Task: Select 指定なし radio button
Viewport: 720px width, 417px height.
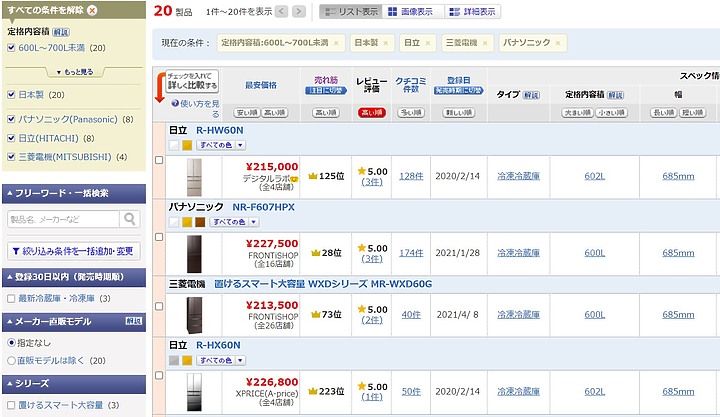Action: 11,343
